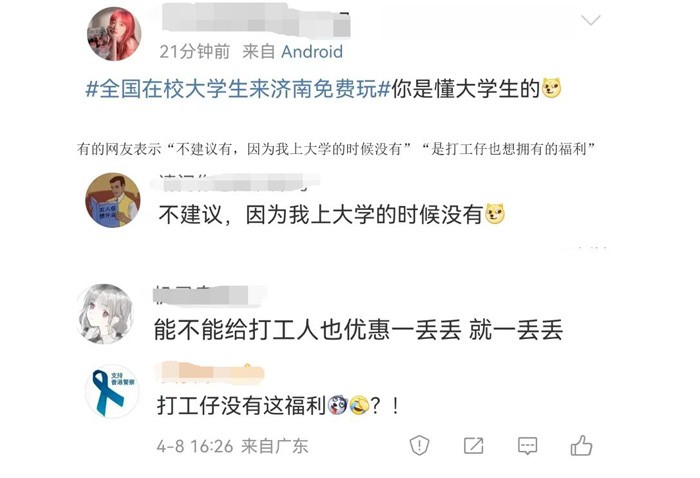The width and height of the screenshot is (700, 478).
Task: Click the comment 不建议，因为我上大学的时候没有
Action: click(x=321, y=215)
